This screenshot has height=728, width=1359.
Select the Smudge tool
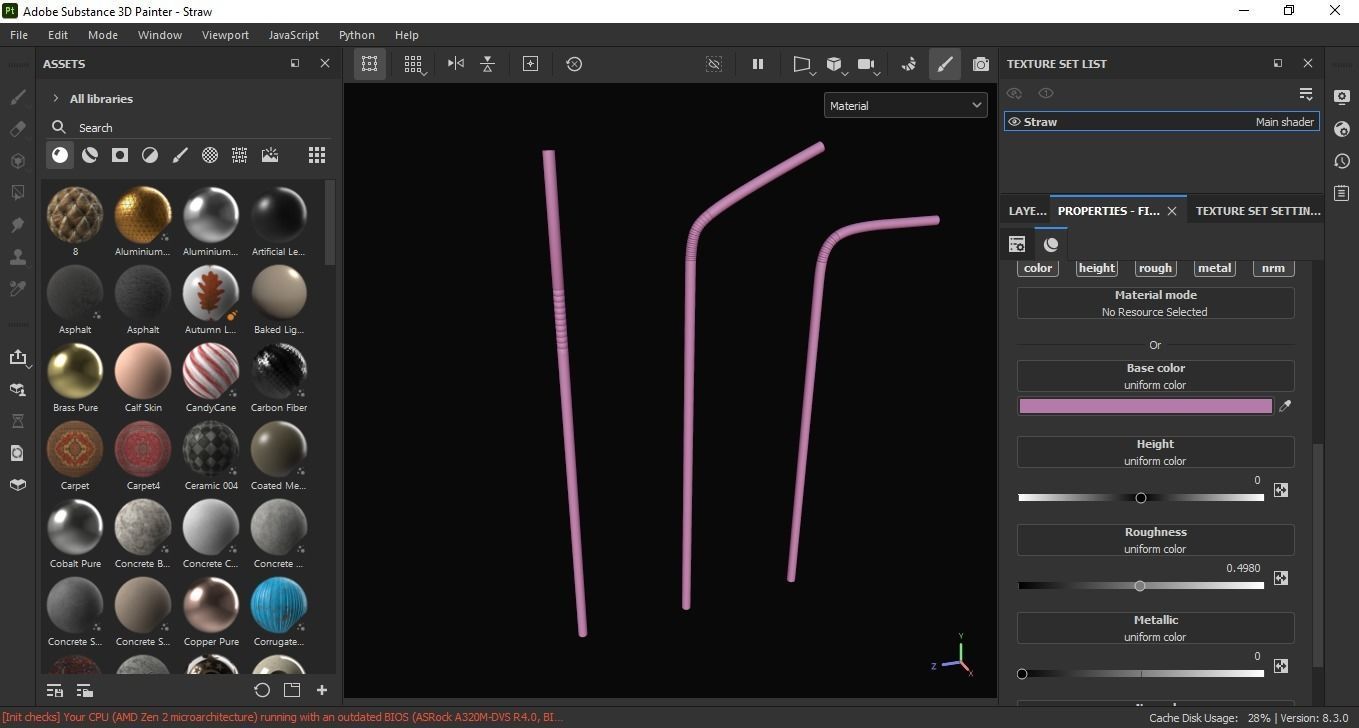click(x=17, y=224)
